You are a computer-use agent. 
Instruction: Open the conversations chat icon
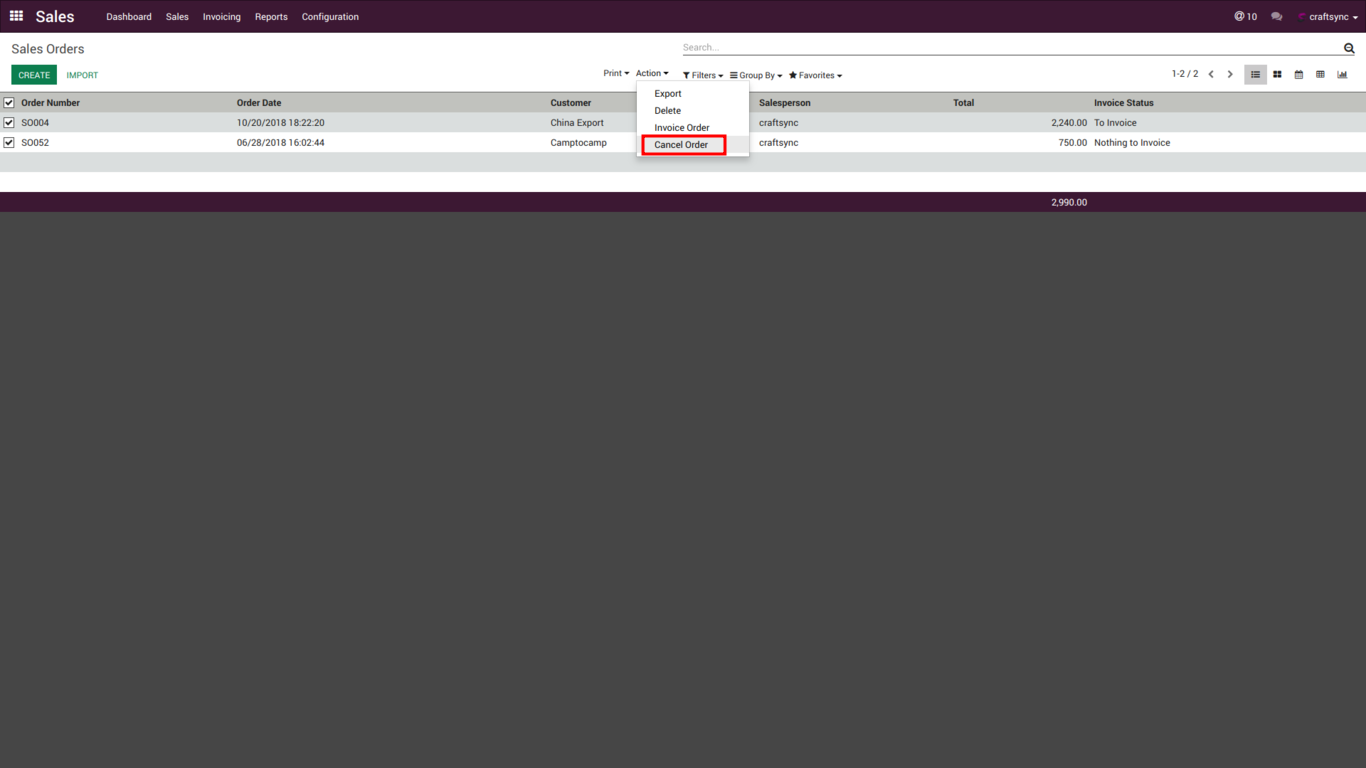point(1276,17)
